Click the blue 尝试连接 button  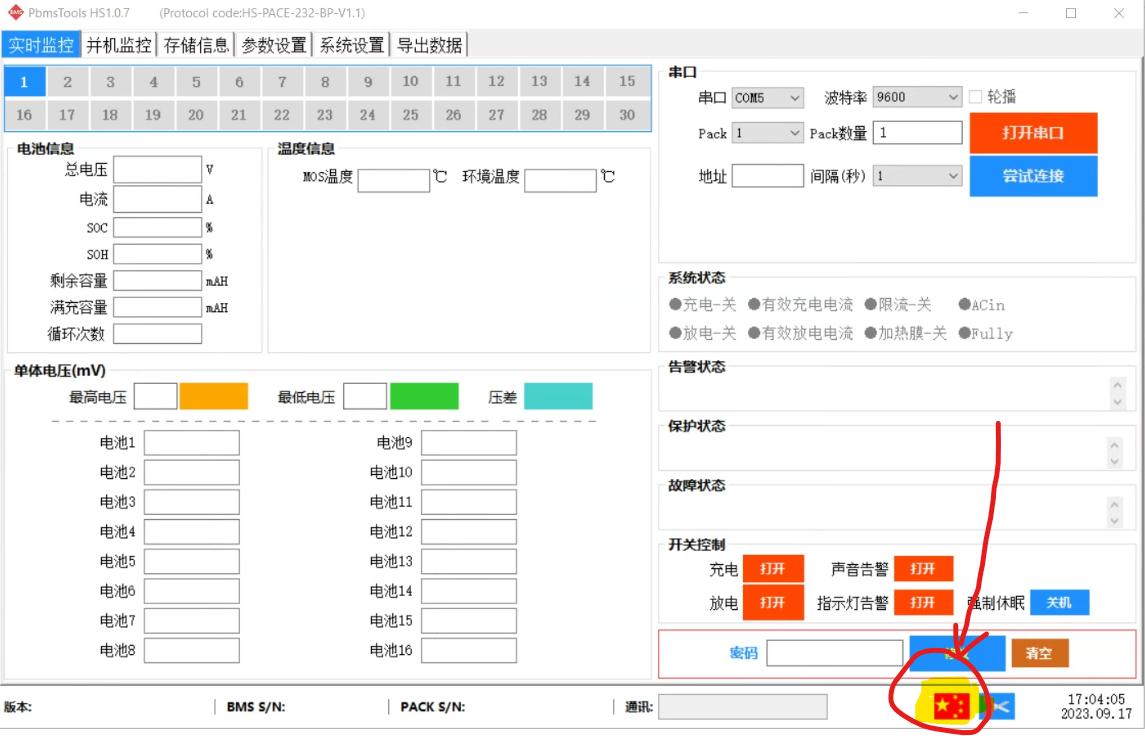pyautogui.click(x=1033, y=176)
